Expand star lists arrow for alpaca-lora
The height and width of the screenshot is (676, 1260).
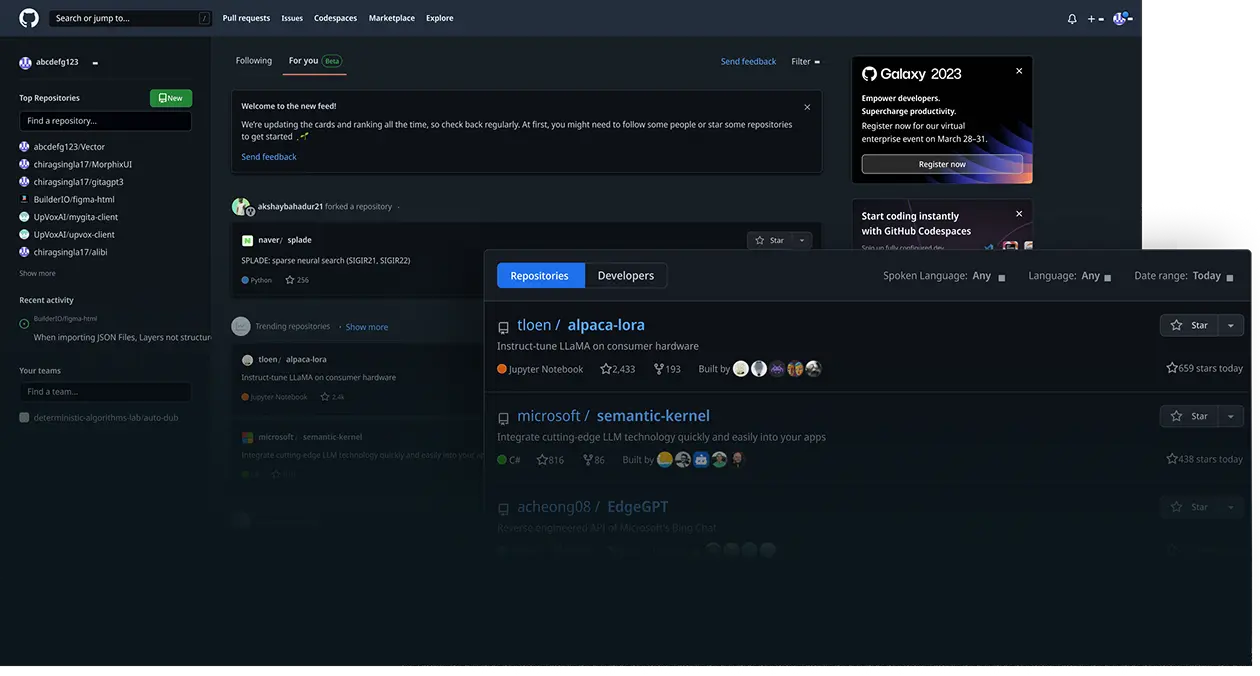click(x=1231, y=325)
